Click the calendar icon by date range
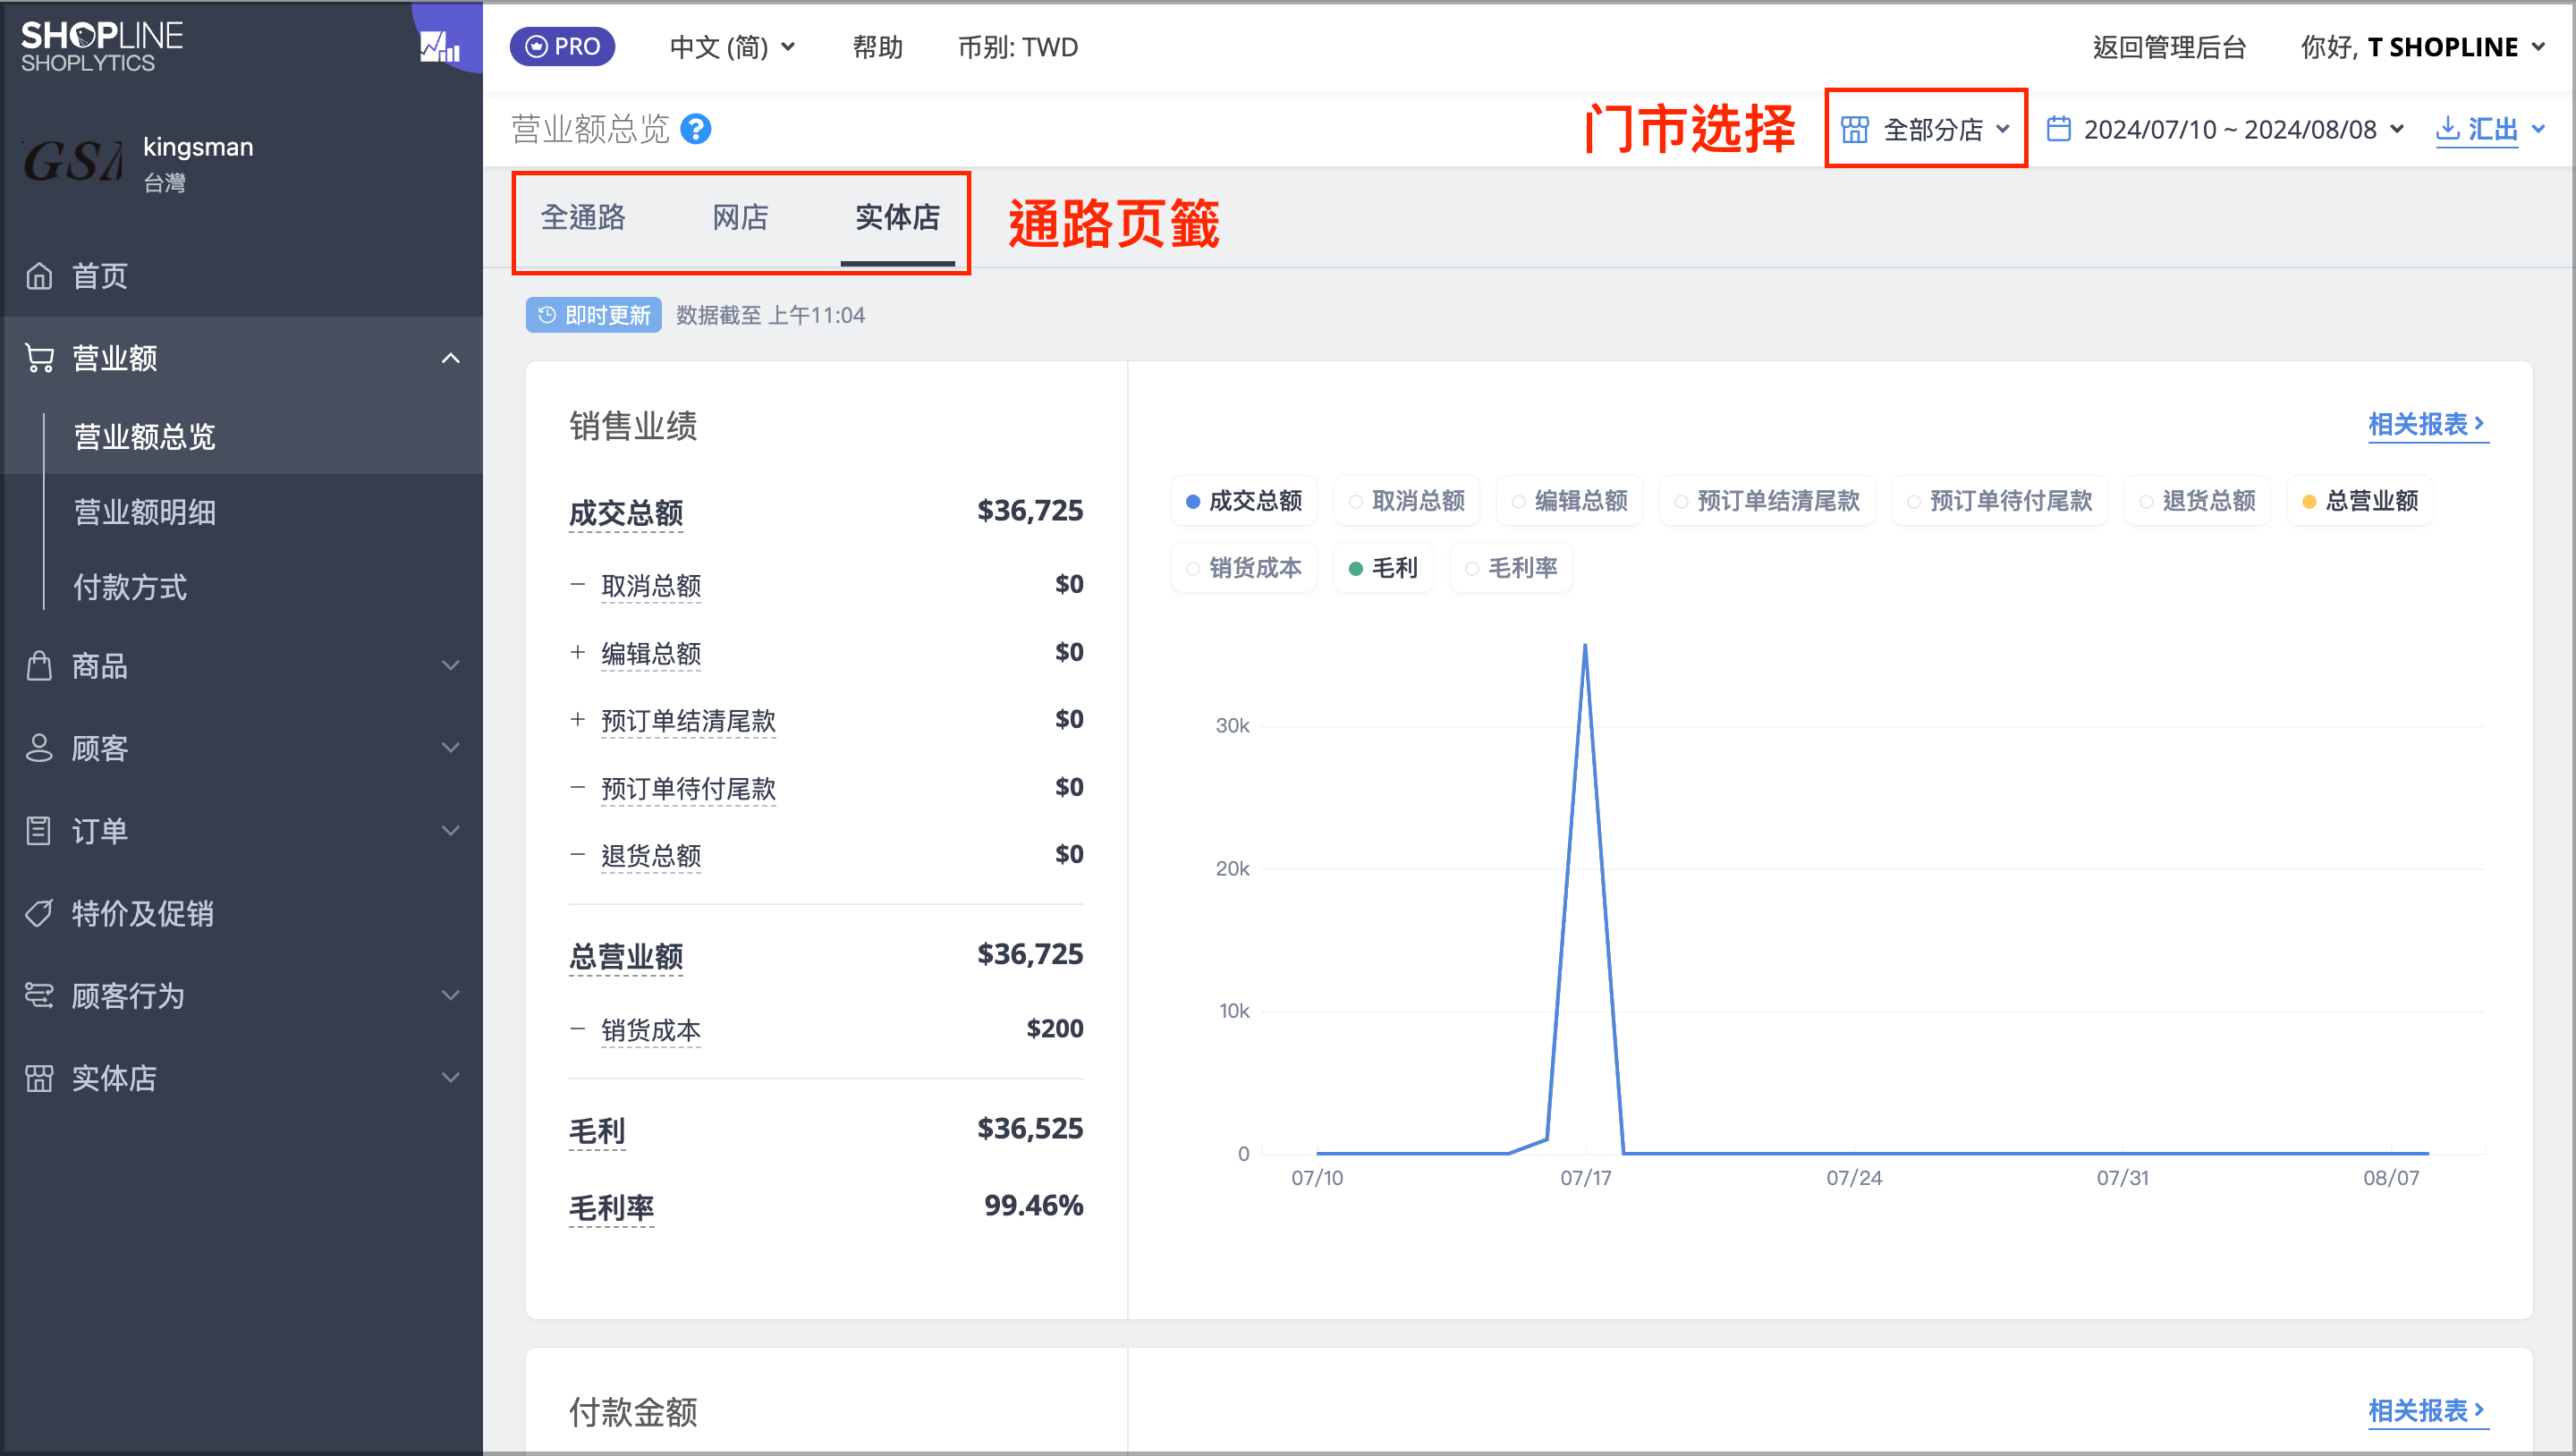This screenshot has height=1456, width=2576. [2058, 129]
